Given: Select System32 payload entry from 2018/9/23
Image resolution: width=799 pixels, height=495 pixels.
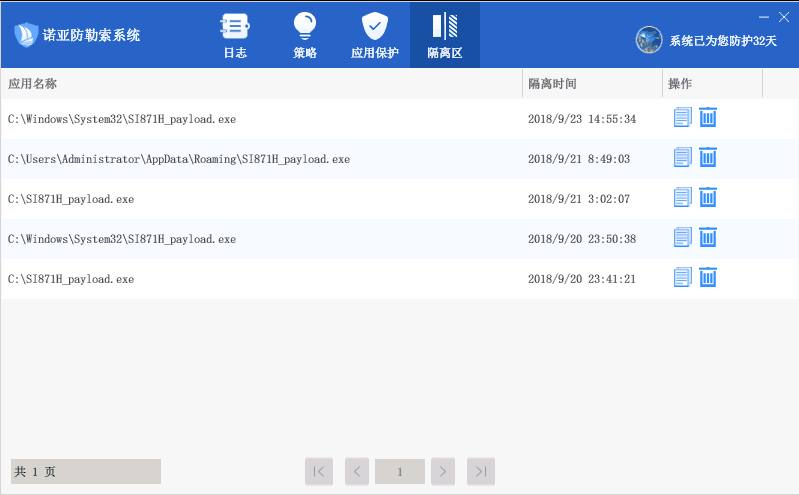Looking at the screenshot, I should [400, 119].
